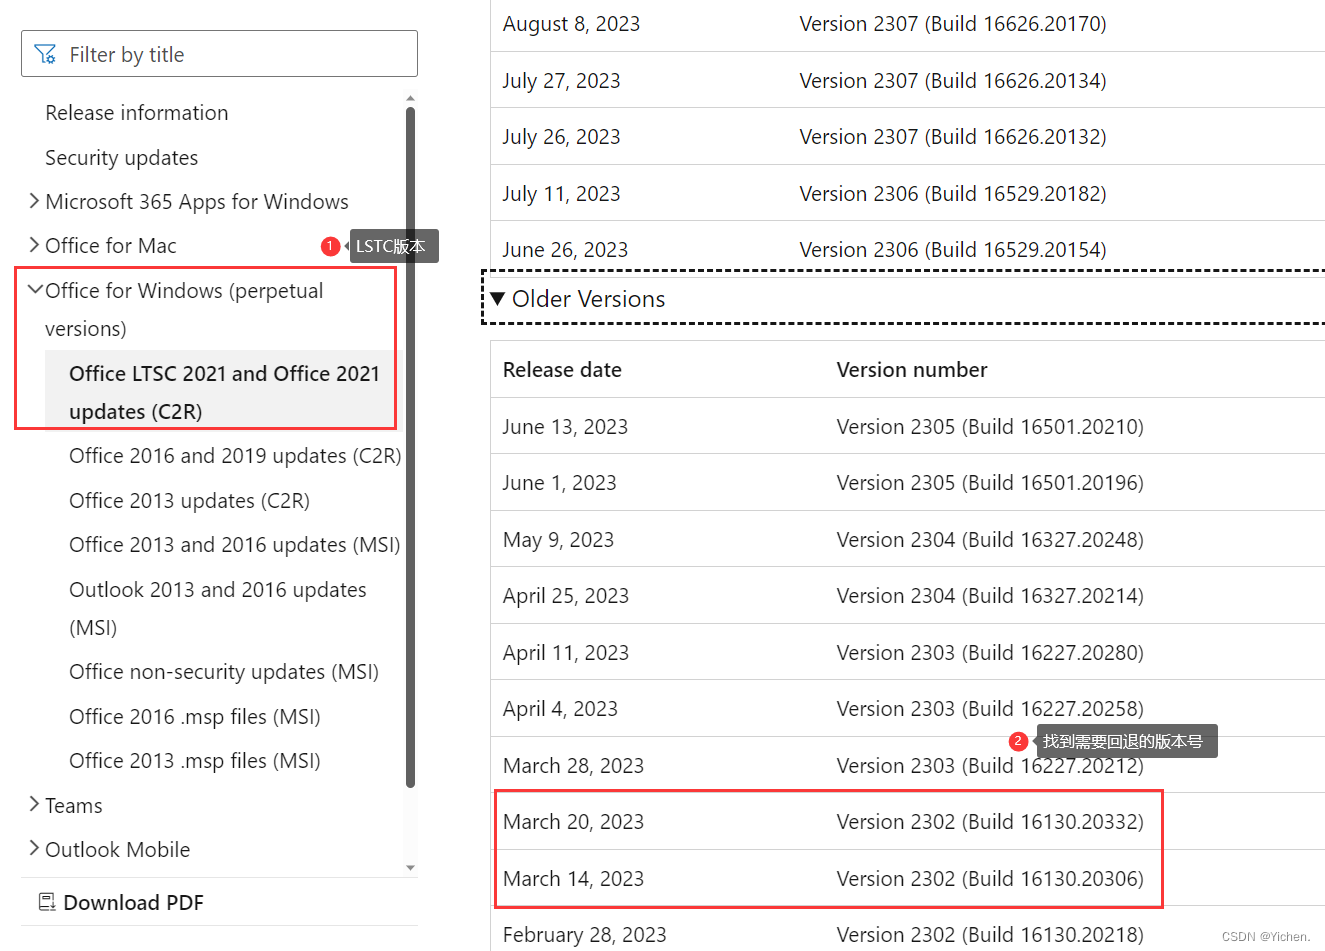
Task: Open Office non-security updates (MSI)
Action: click(224, 672)
